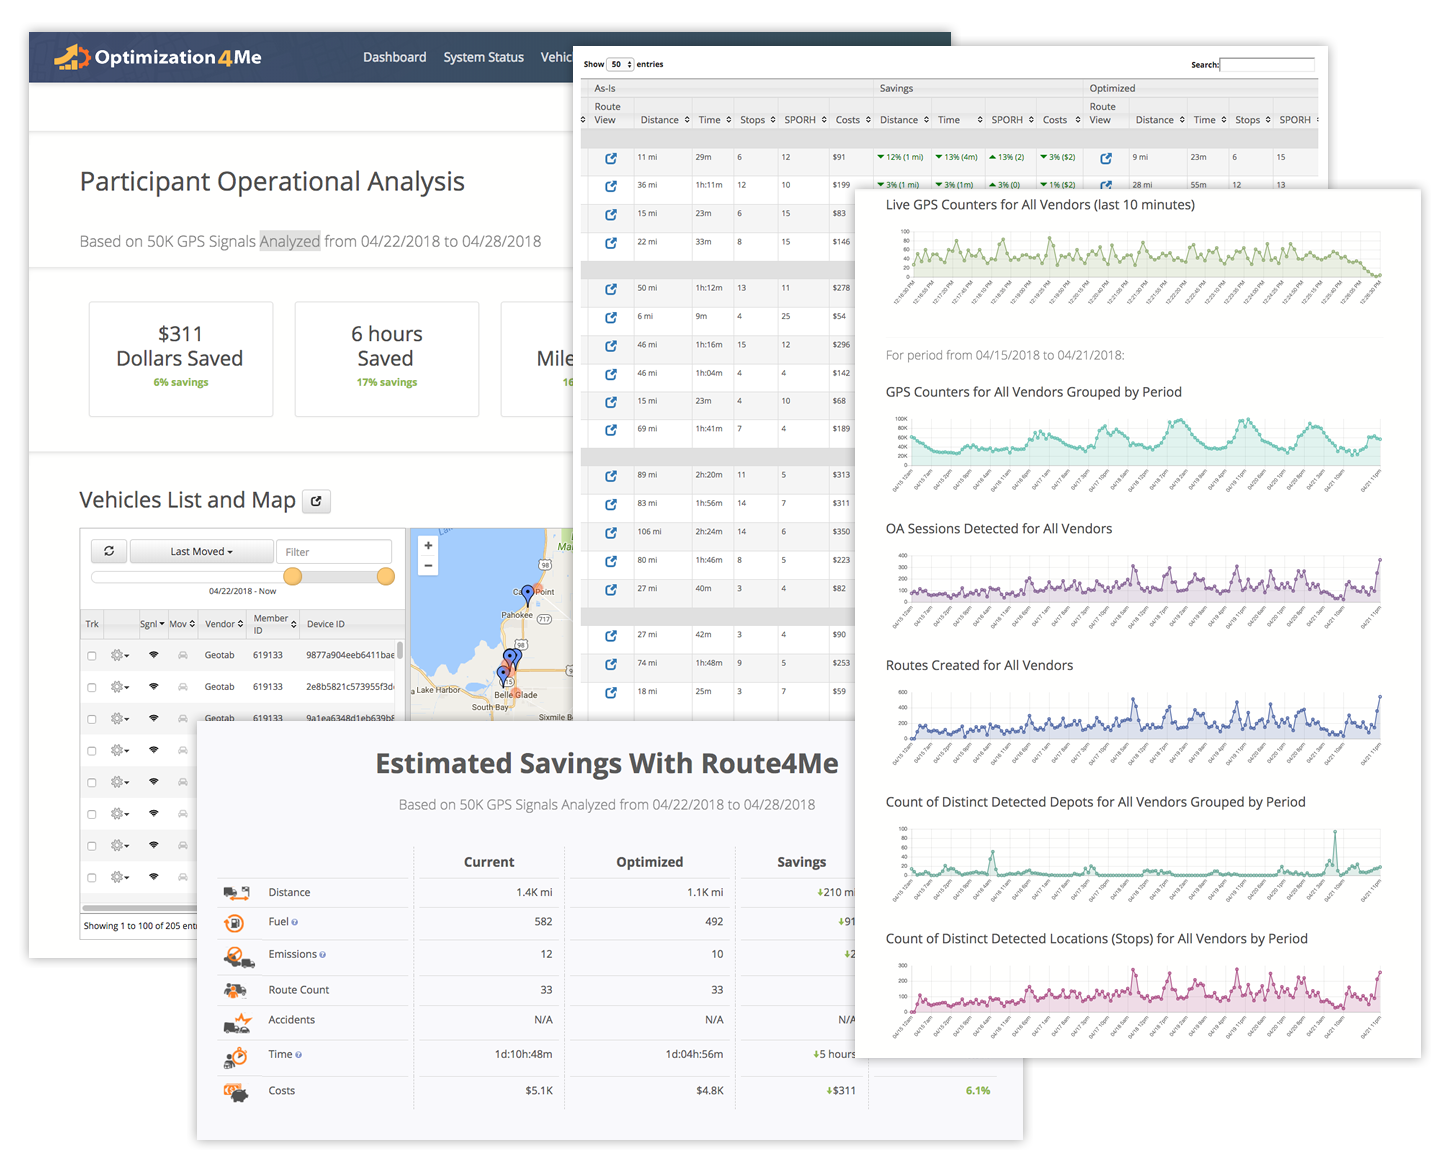This screenshot has width=1448, height=1168.
Task: Grab the right handle of date slider
Action: [385, 576]
